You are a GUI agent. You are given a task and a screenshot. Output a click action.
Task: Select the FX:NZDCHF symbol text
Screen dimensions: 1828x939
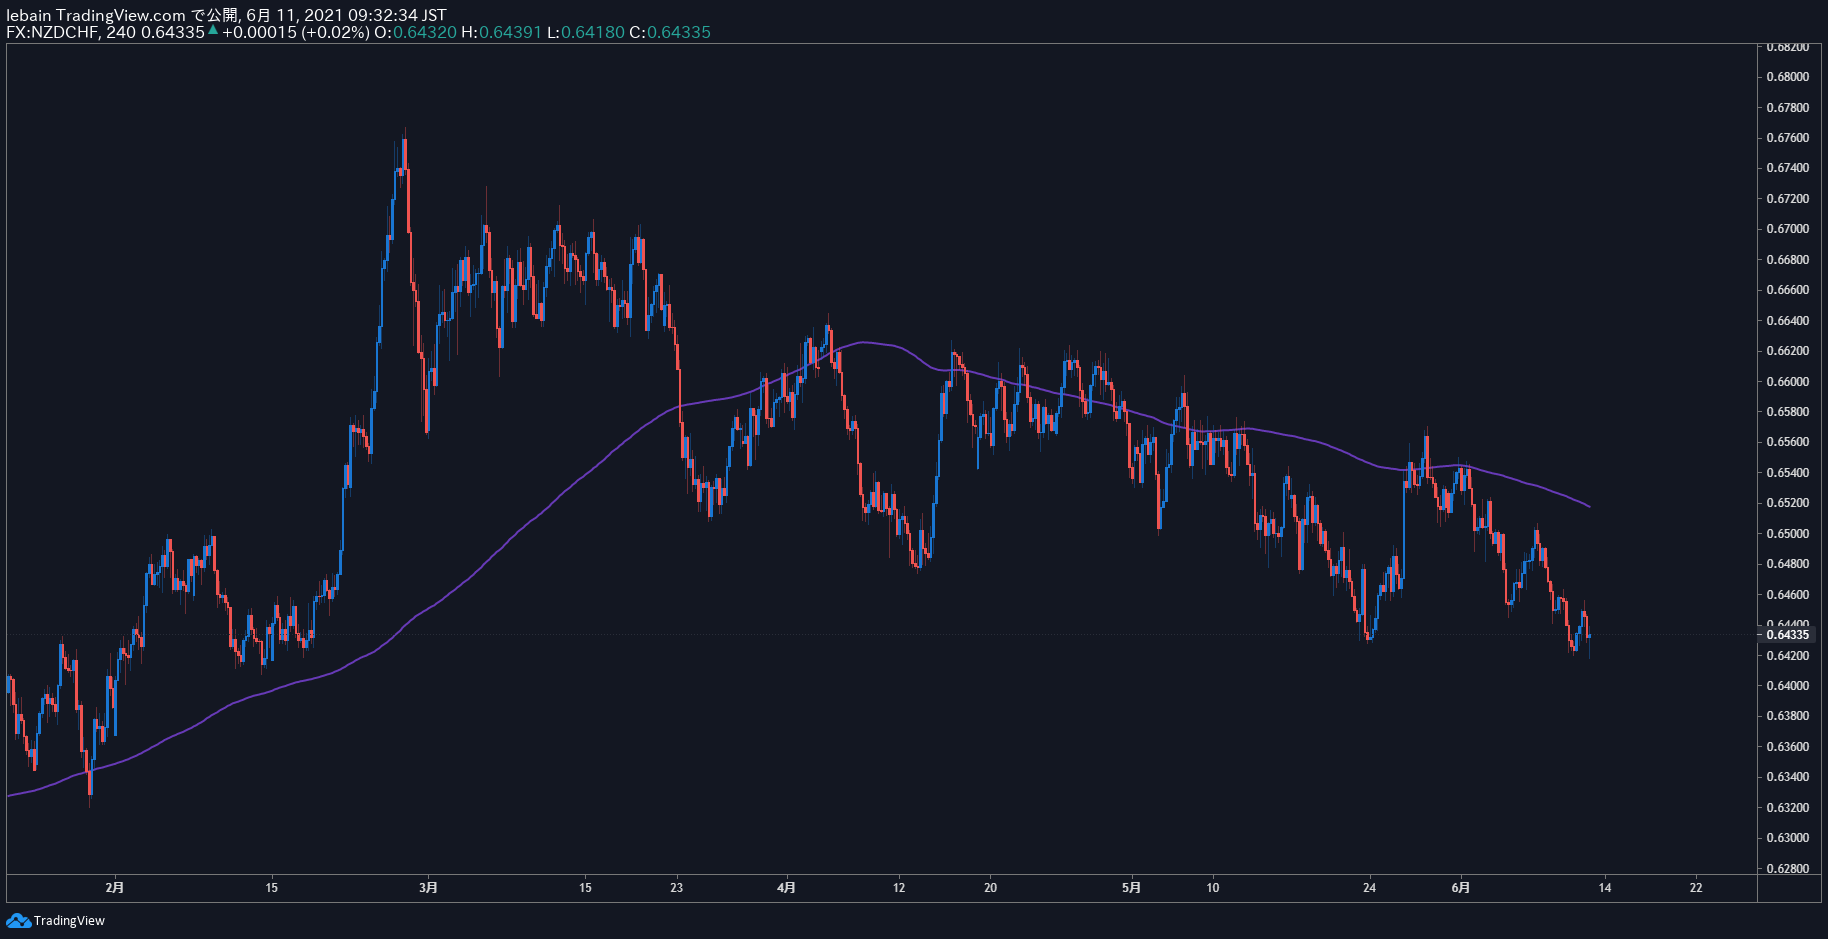[x=52, y=32]
